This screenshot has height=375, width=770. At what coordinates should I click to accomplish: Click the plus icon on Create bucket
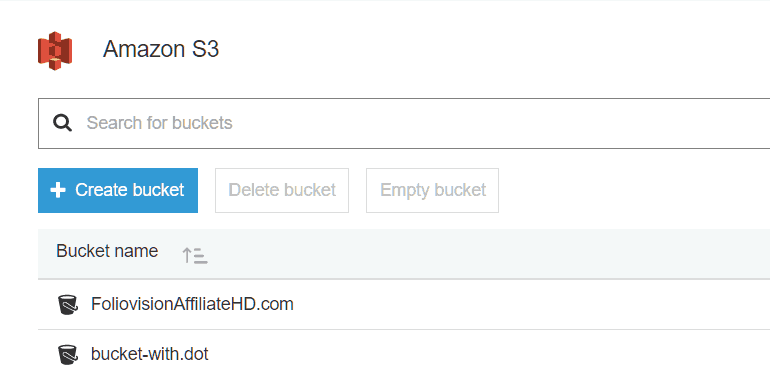[x=58, y=190]
